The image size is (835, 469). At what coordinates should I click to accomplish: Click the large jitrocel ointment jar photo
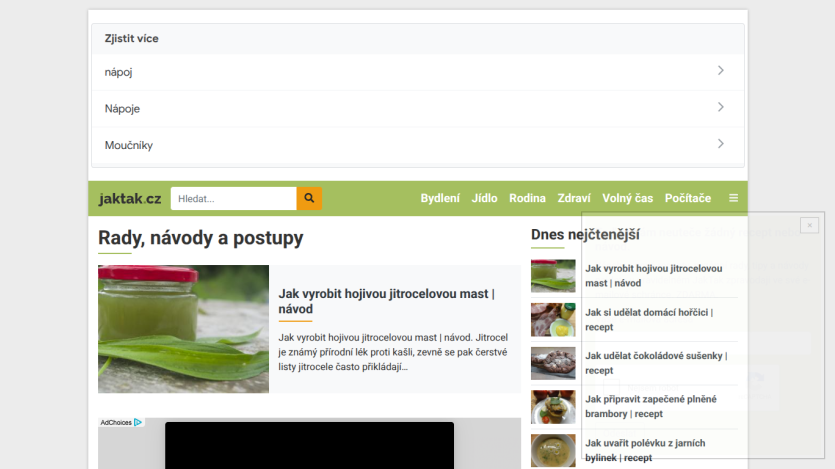pyautogui.click(x=183, y=329)
